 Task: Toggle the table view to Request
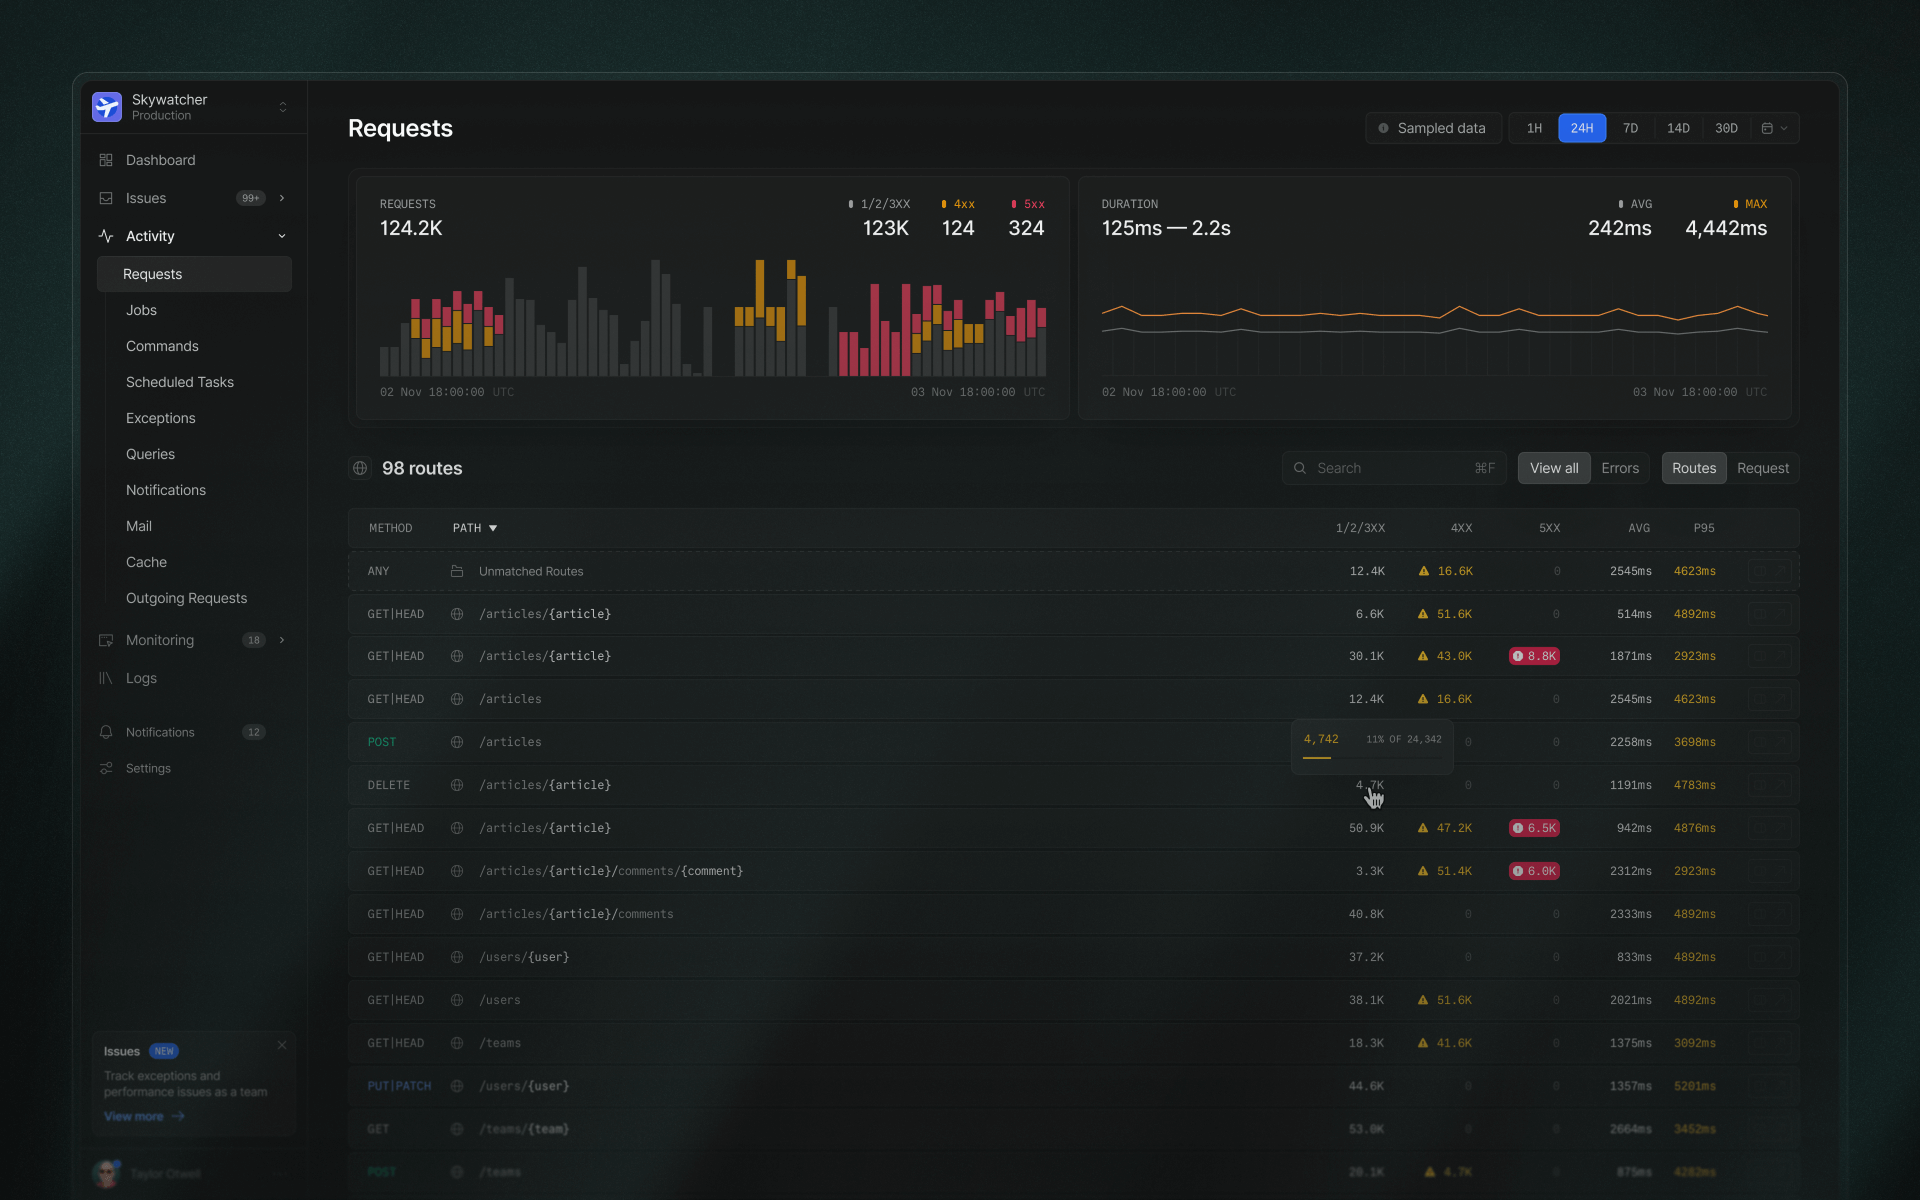(1762, 468)
